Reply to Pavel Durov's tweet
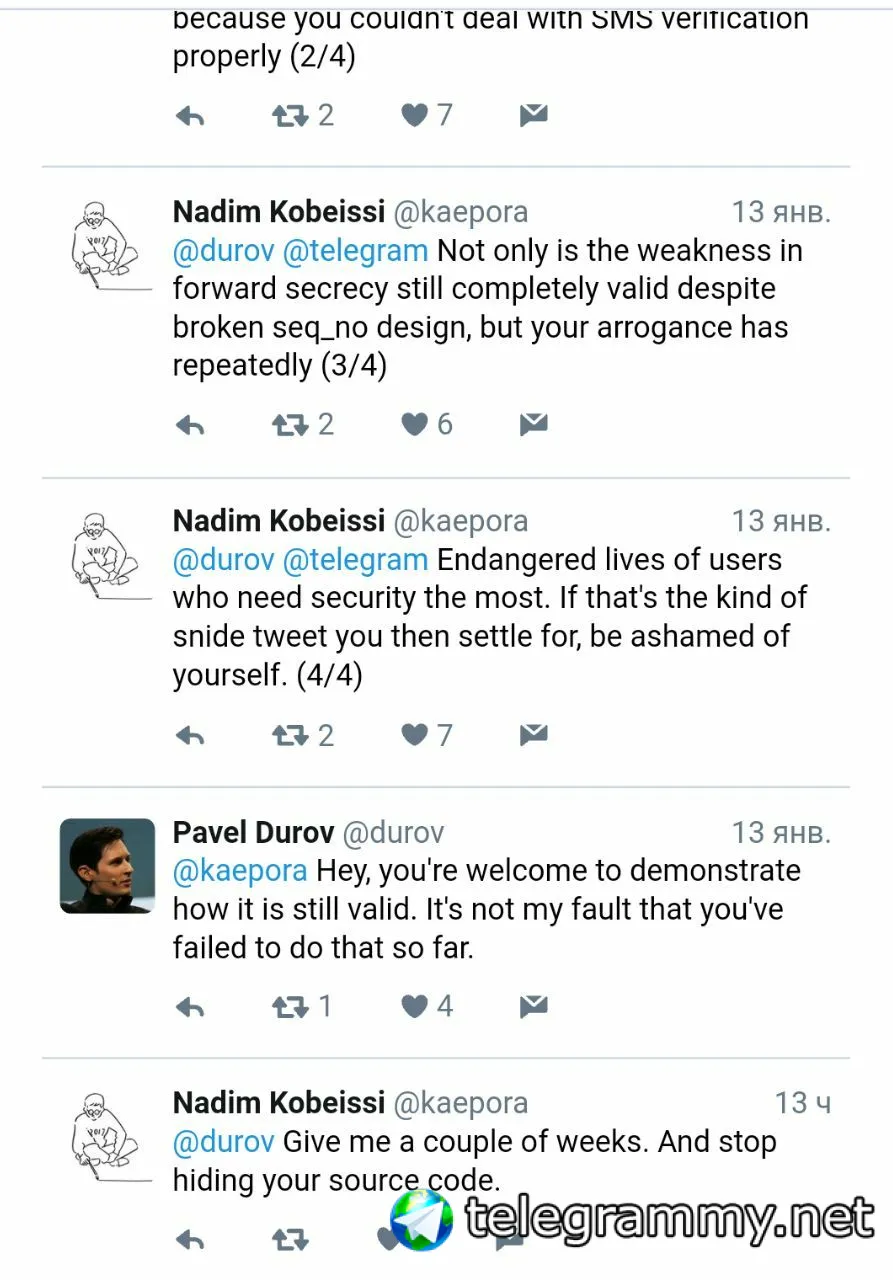Viewport: 893px width, 1280px height. coord(190,1006)
